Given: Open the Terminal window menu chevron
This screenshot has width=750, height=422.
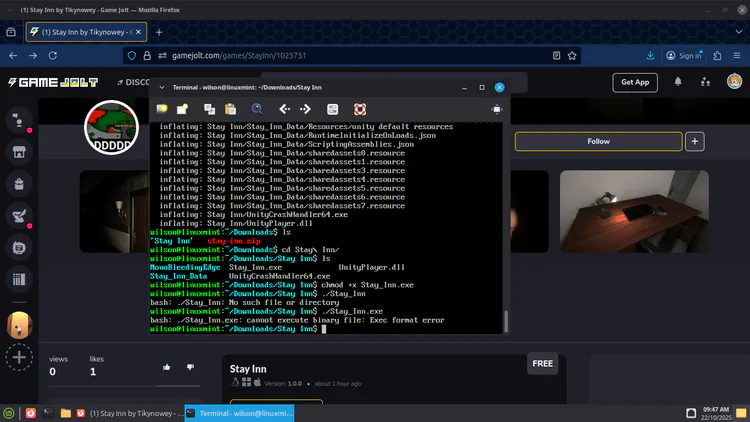Looking at the screenshot, I should pos(162,88).
